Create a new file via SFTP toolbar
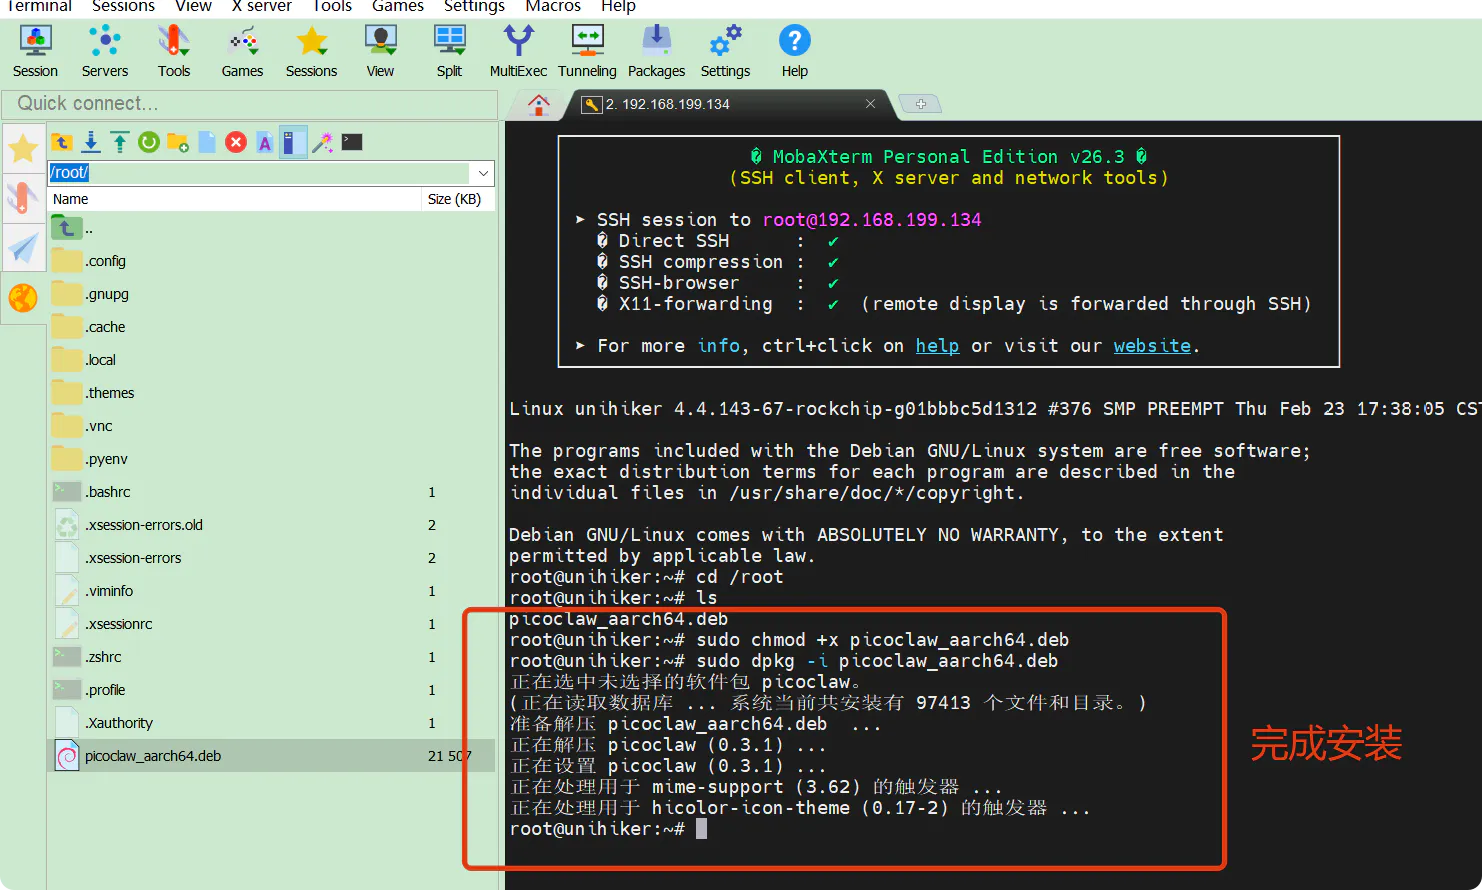Image resolution: width=1482 pixels, height=890 pixels. coord(207,142)
